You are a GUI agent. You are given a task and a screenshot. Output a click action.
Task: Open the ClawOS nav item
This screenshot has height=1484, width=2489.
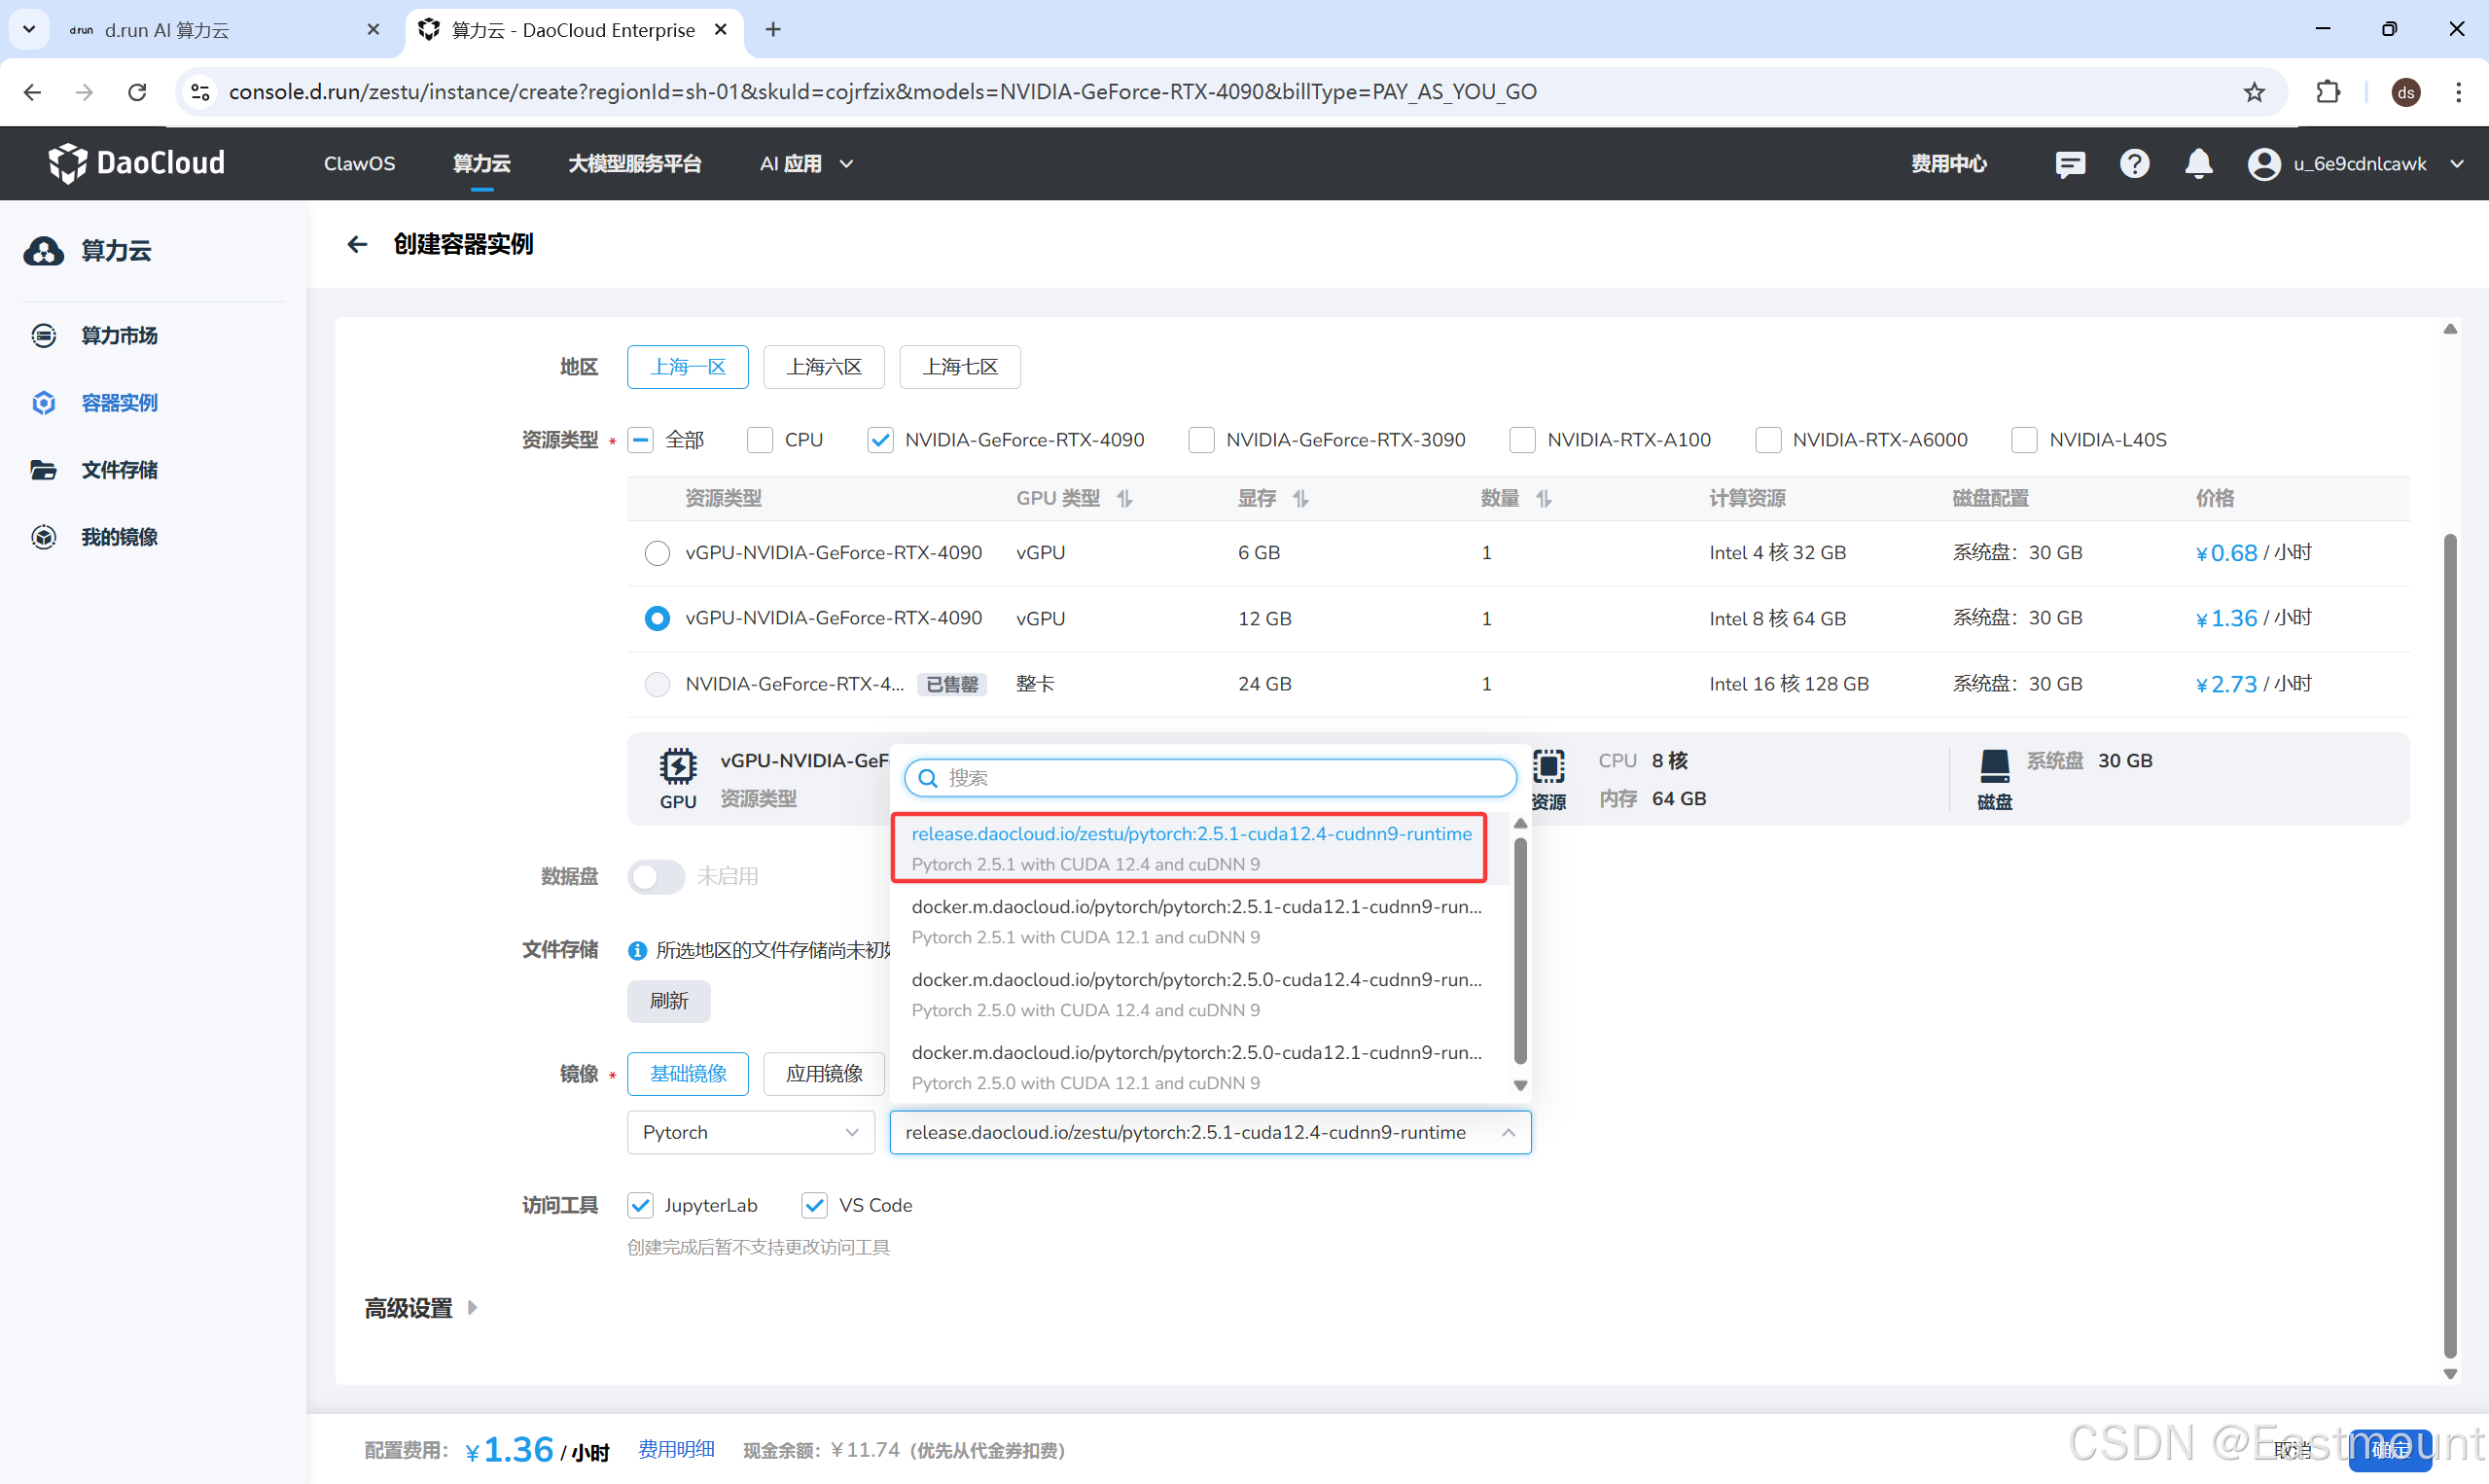(359, 164)
